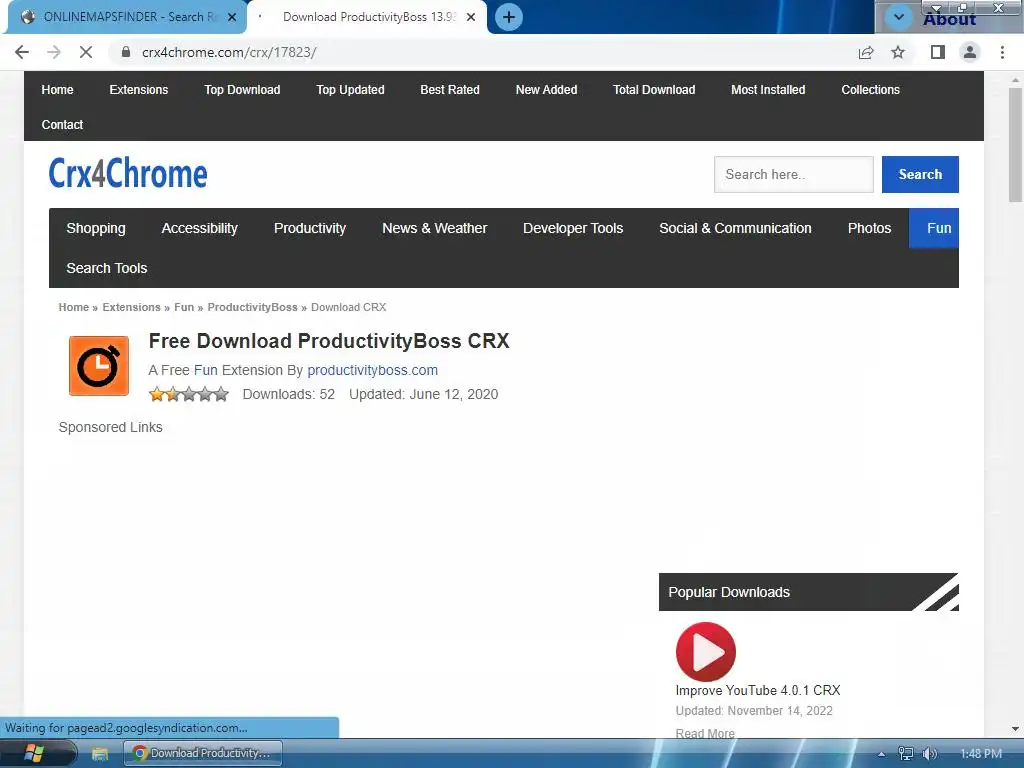Open the highlighted Fun category
Screen dimensions: 1024x768
coord(935,228)
